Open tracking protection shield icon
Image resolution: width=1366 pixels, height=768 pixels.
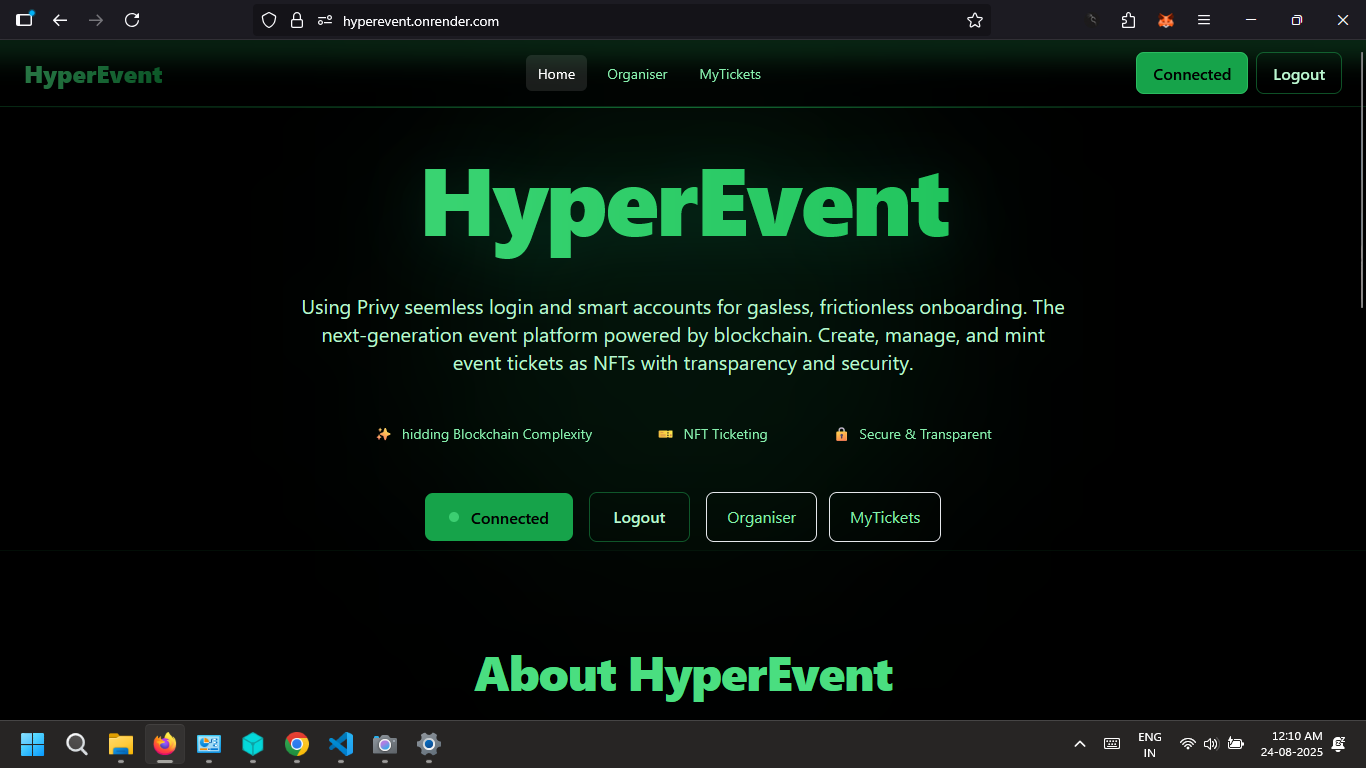[x=268, y=20]
